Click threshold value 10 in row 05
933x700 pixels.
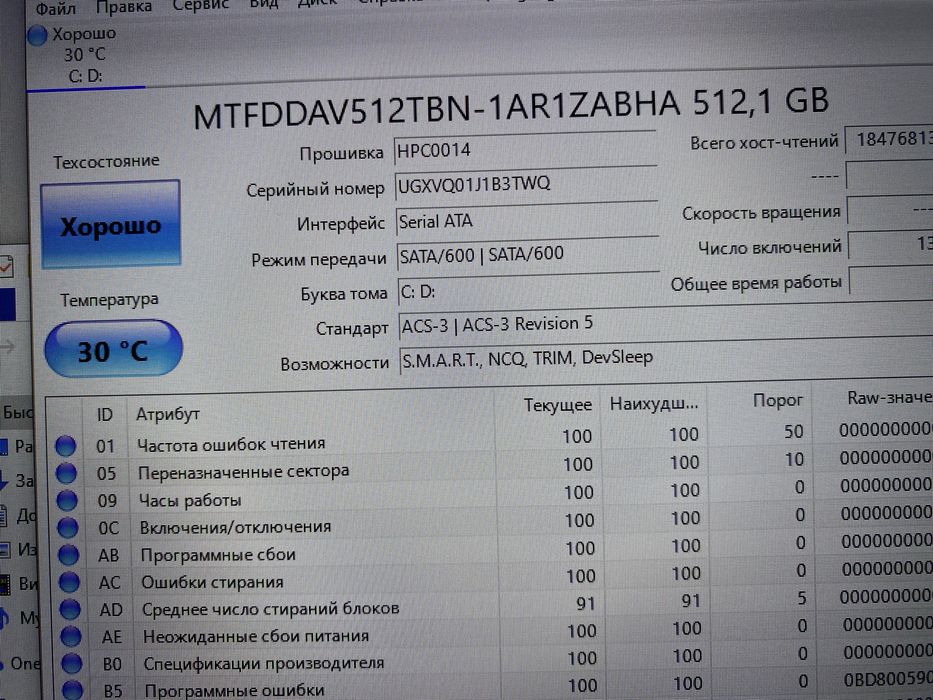[794, 460]
